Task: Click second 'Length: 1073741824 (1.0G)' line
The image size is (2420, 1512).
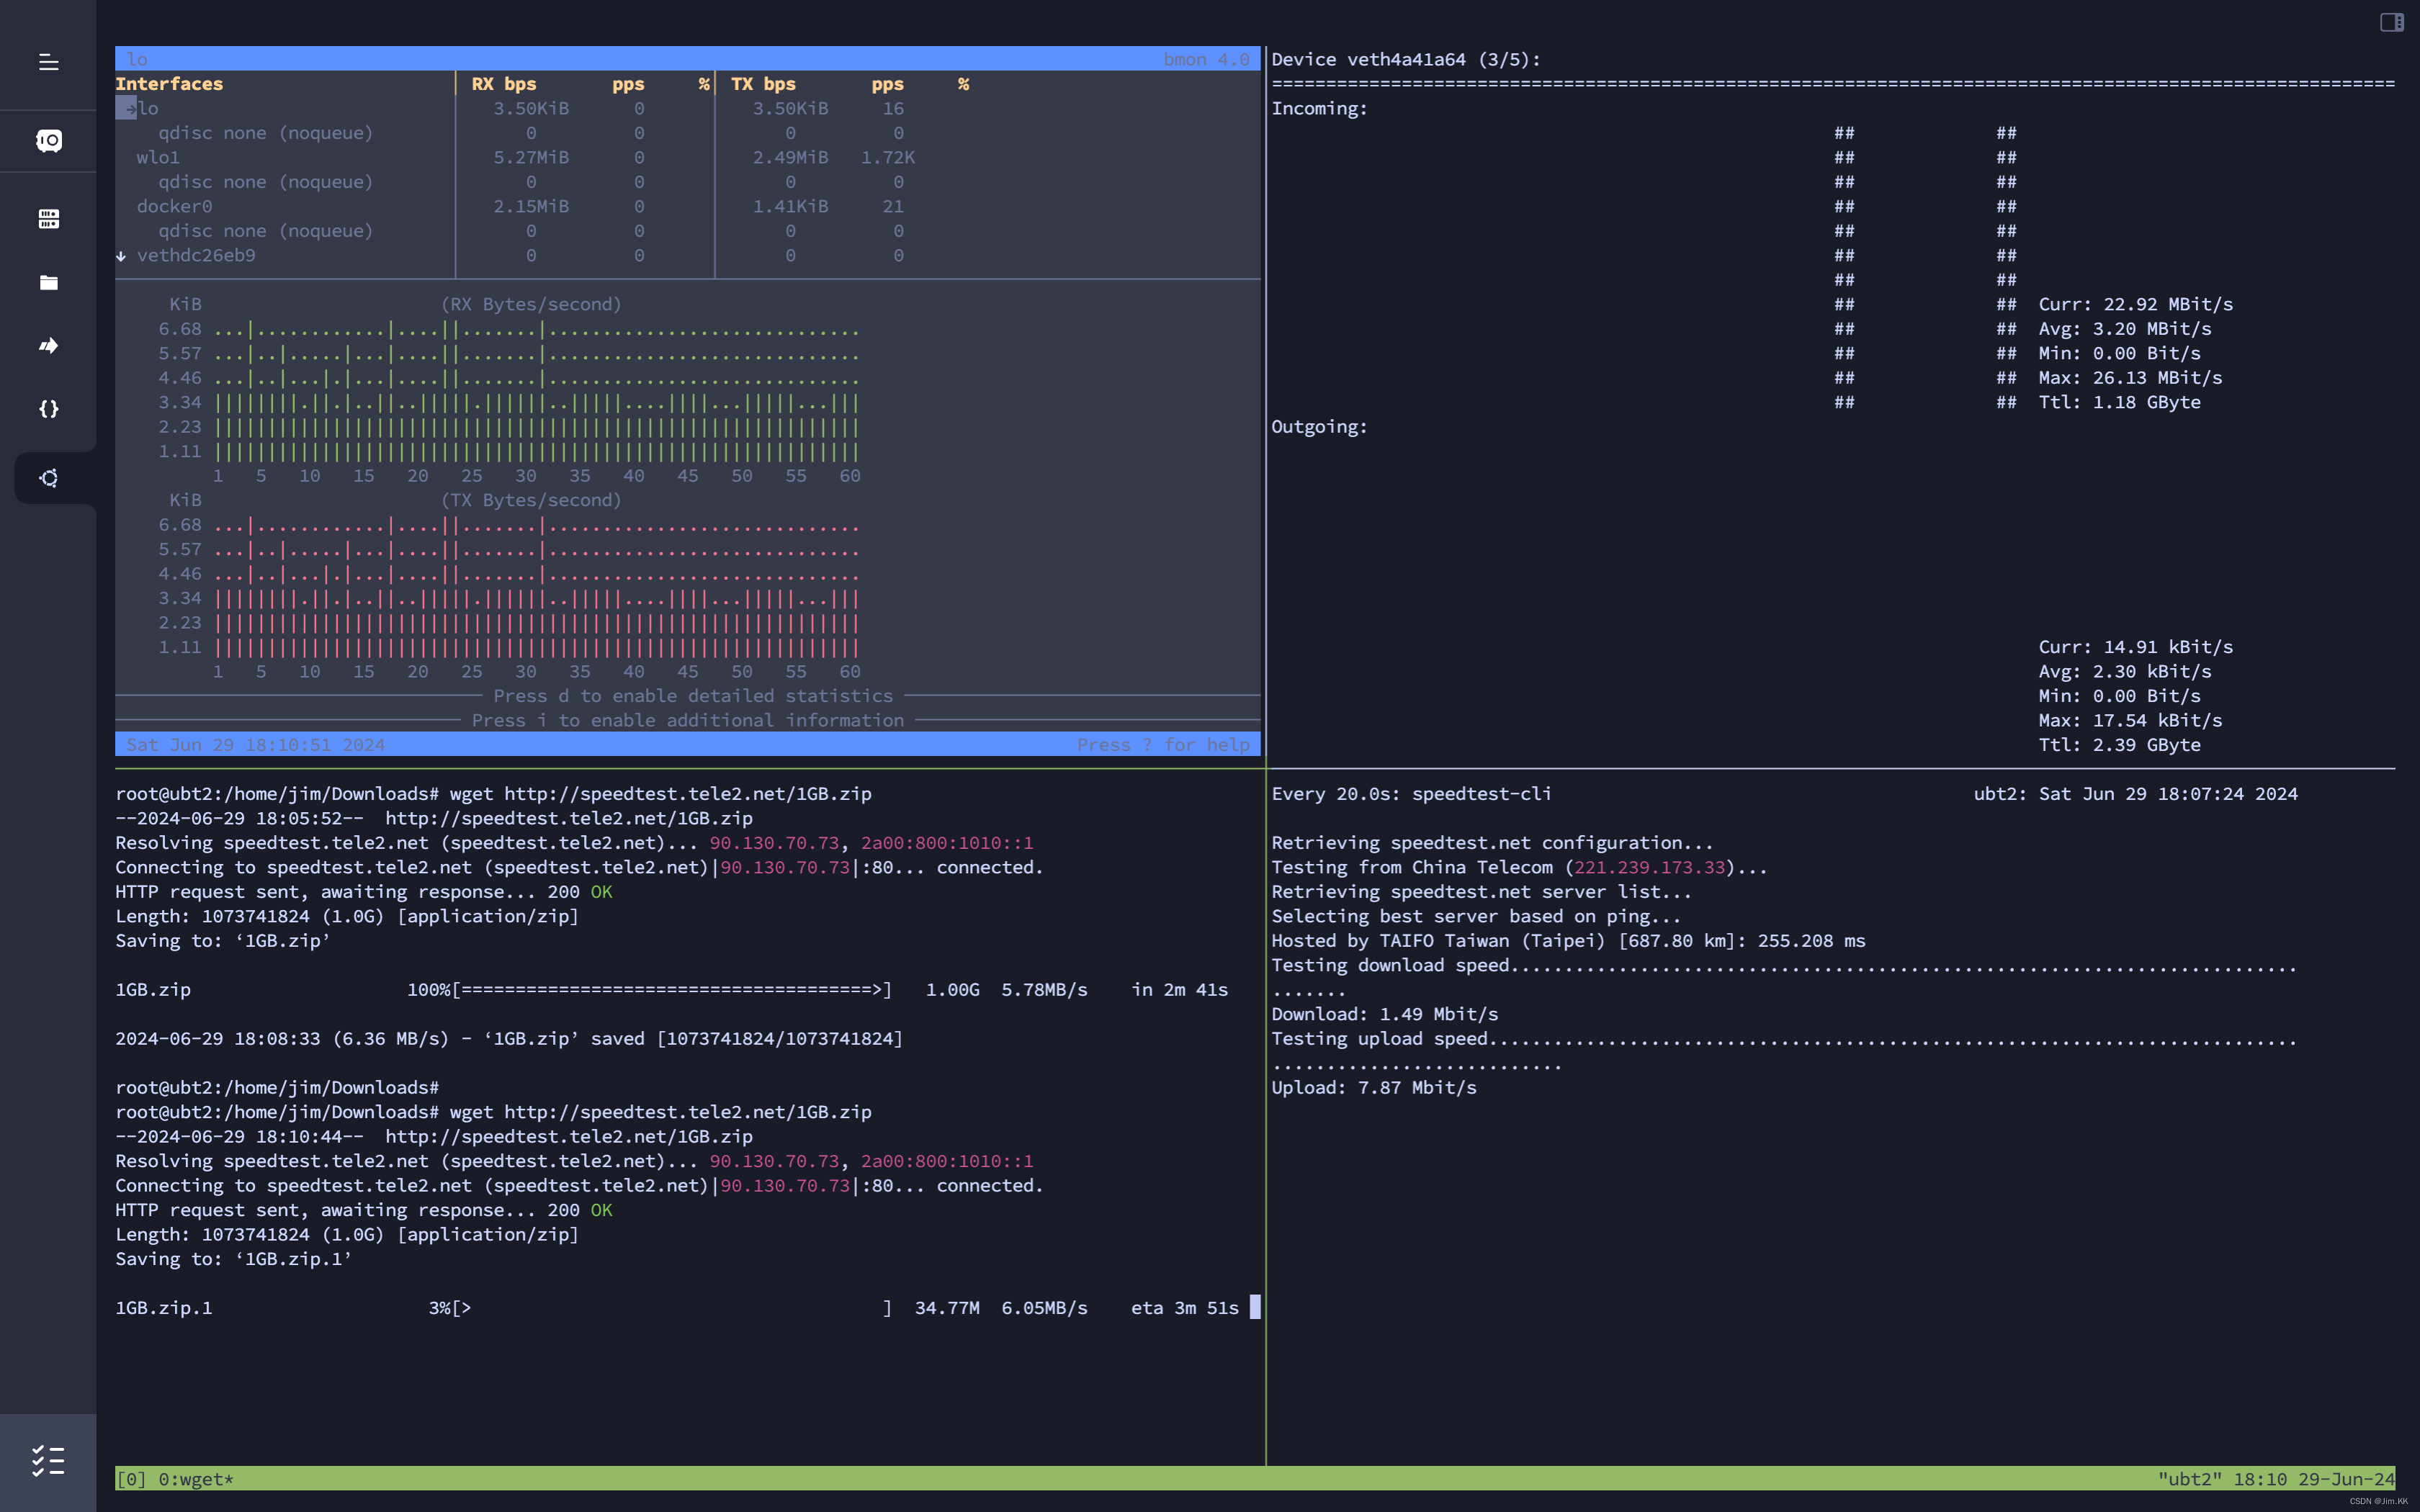Action: (x=347, y=1235)
